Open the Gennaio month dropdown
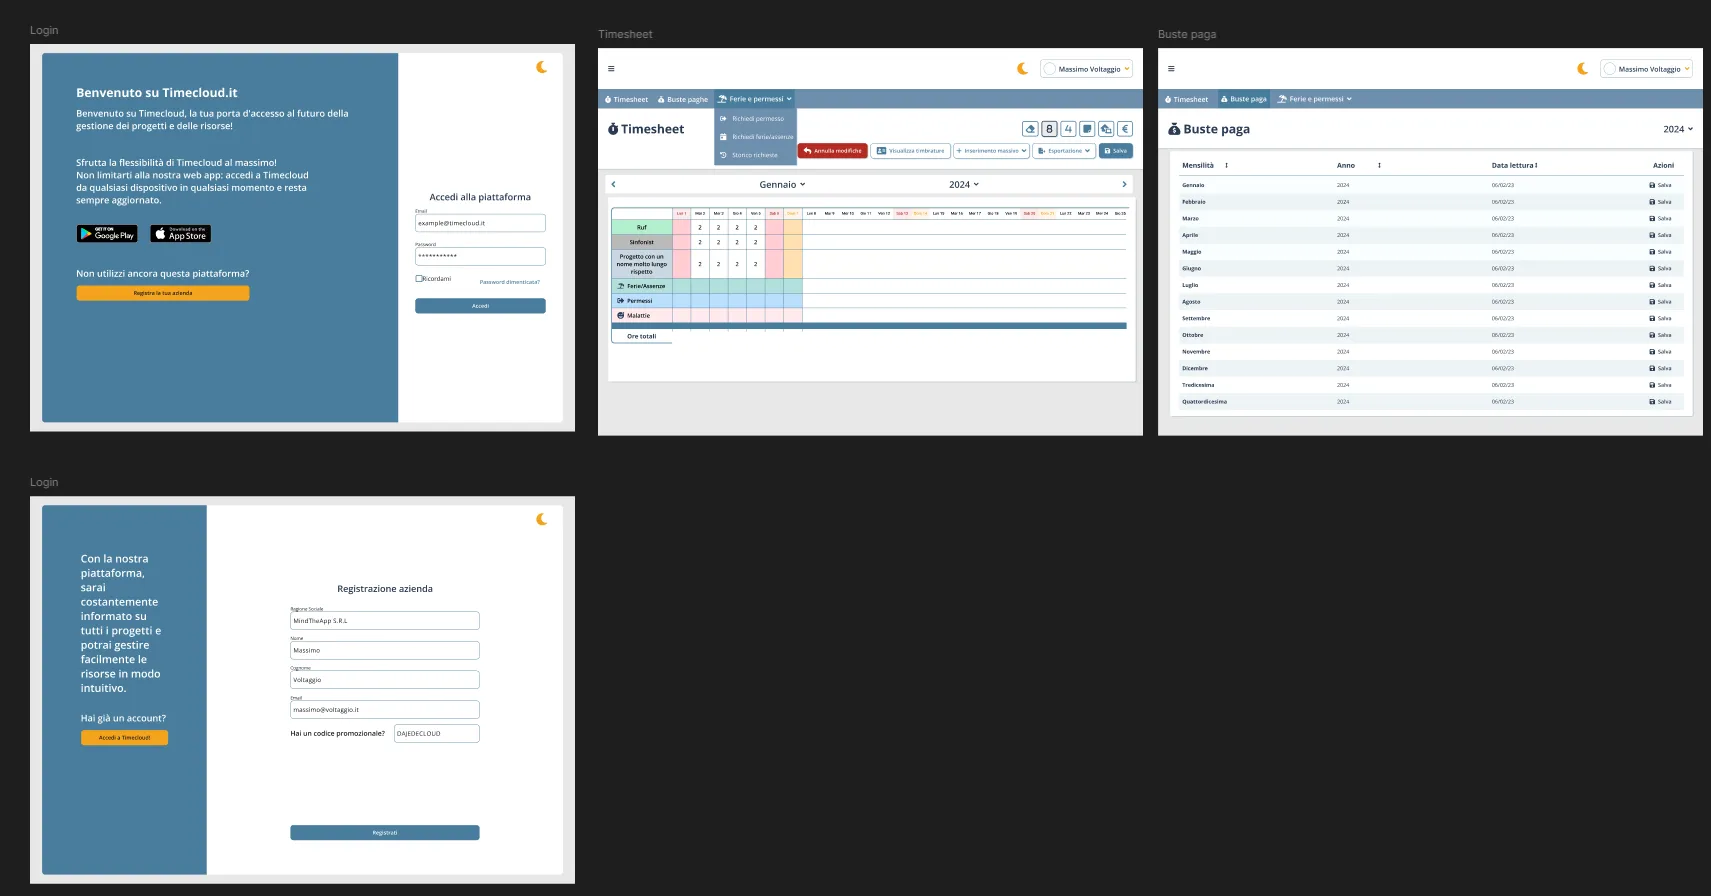This screenshot has width=1711, height=896. 782,184
